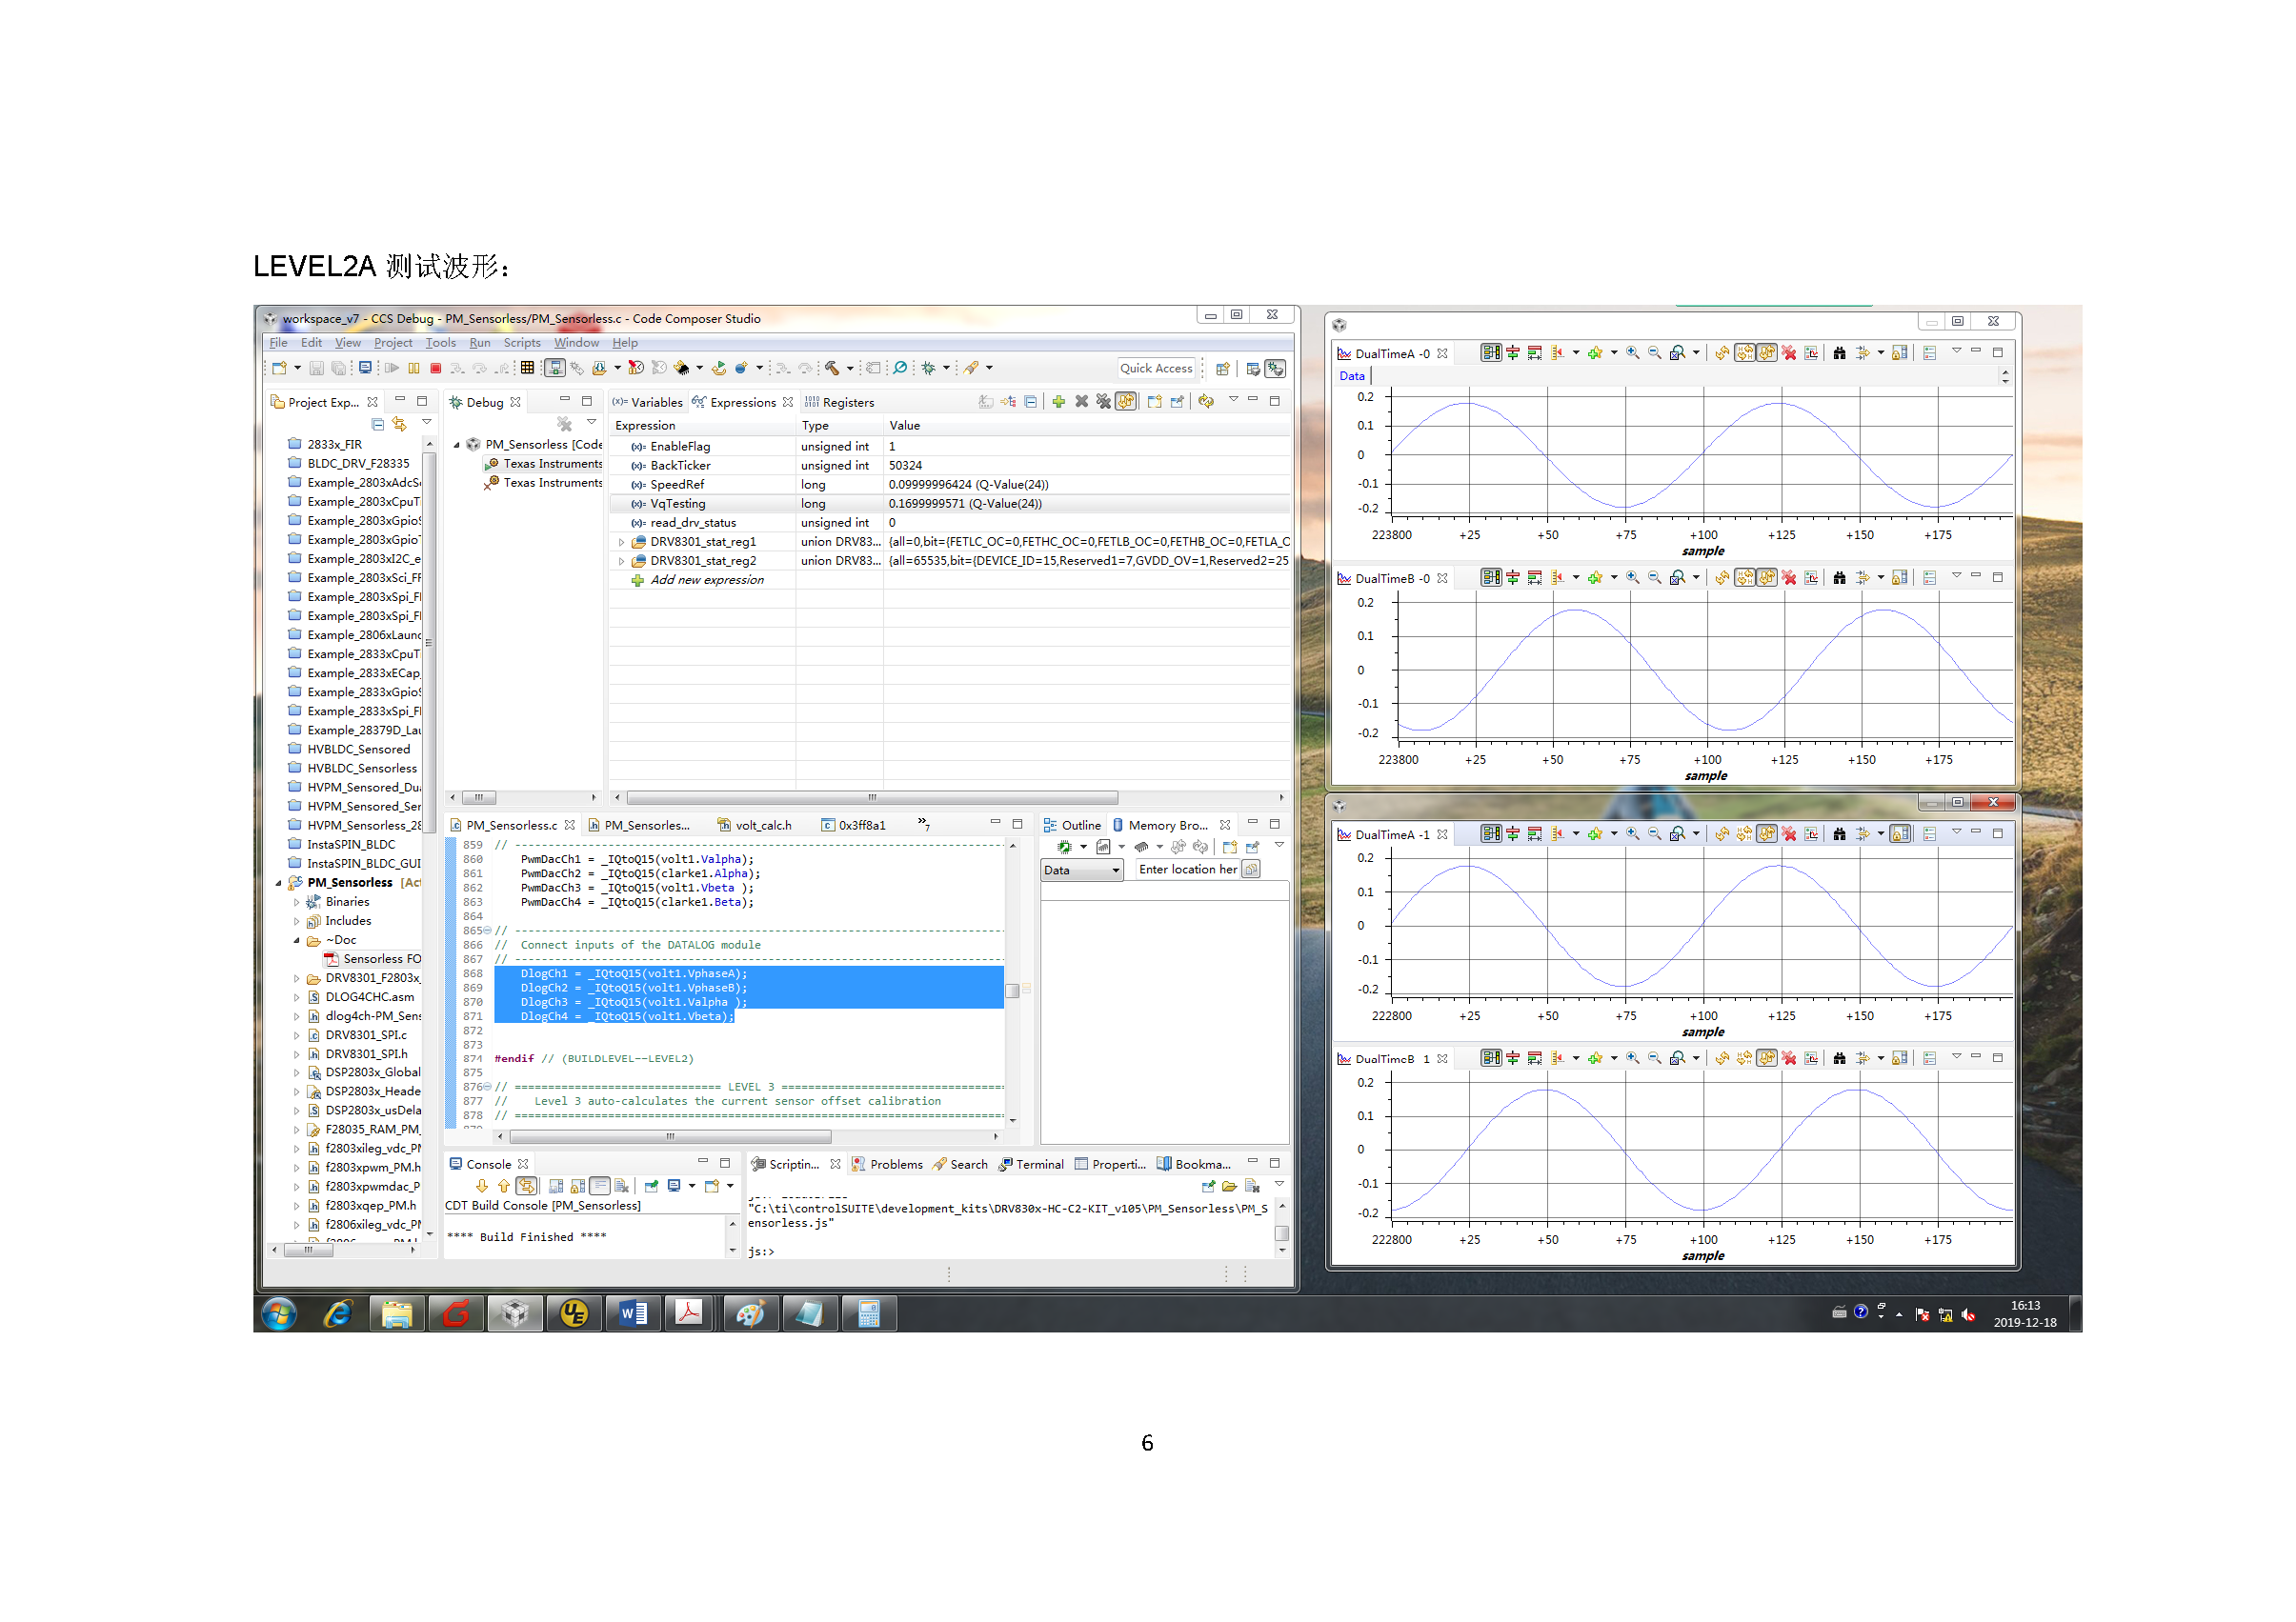The width and height of the screenshot is (2296, 1622).
Task: Toggle continuous refresh in Expressions view
Action: point(1126,402)
